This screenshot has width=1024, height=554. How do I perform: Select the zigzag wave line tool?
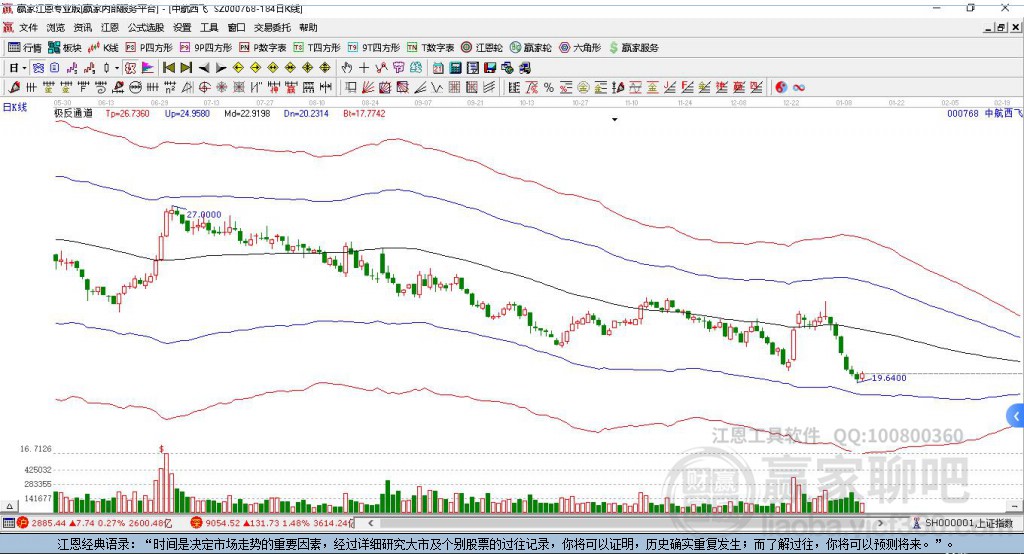(436, 88)
